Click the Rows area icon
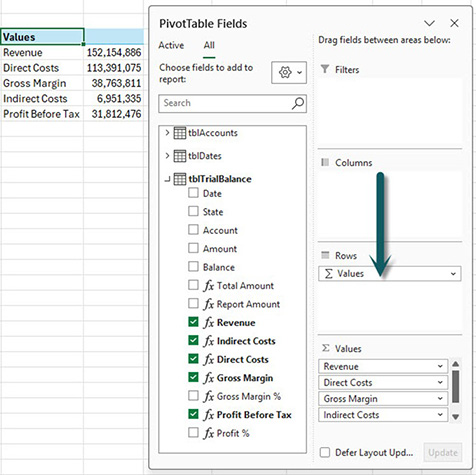This screenshot has width=476, height=475. 325,255
